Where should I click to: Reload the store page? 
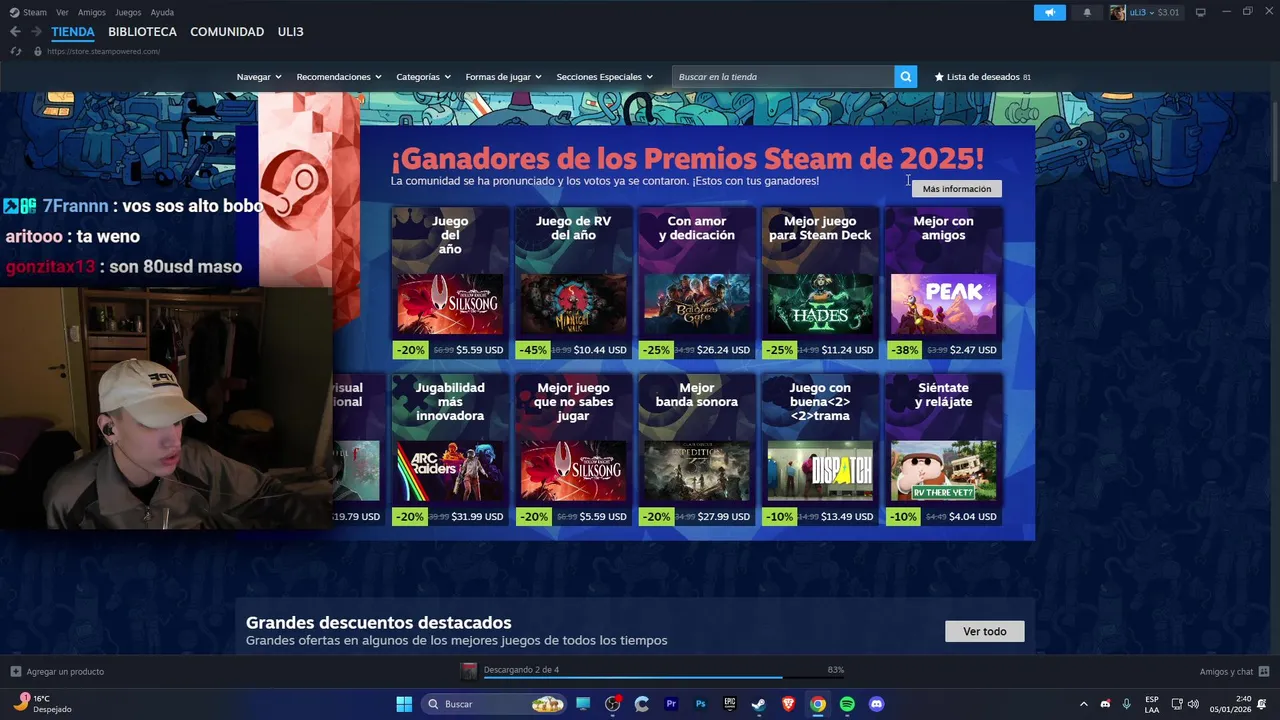(x=16, y=51)
